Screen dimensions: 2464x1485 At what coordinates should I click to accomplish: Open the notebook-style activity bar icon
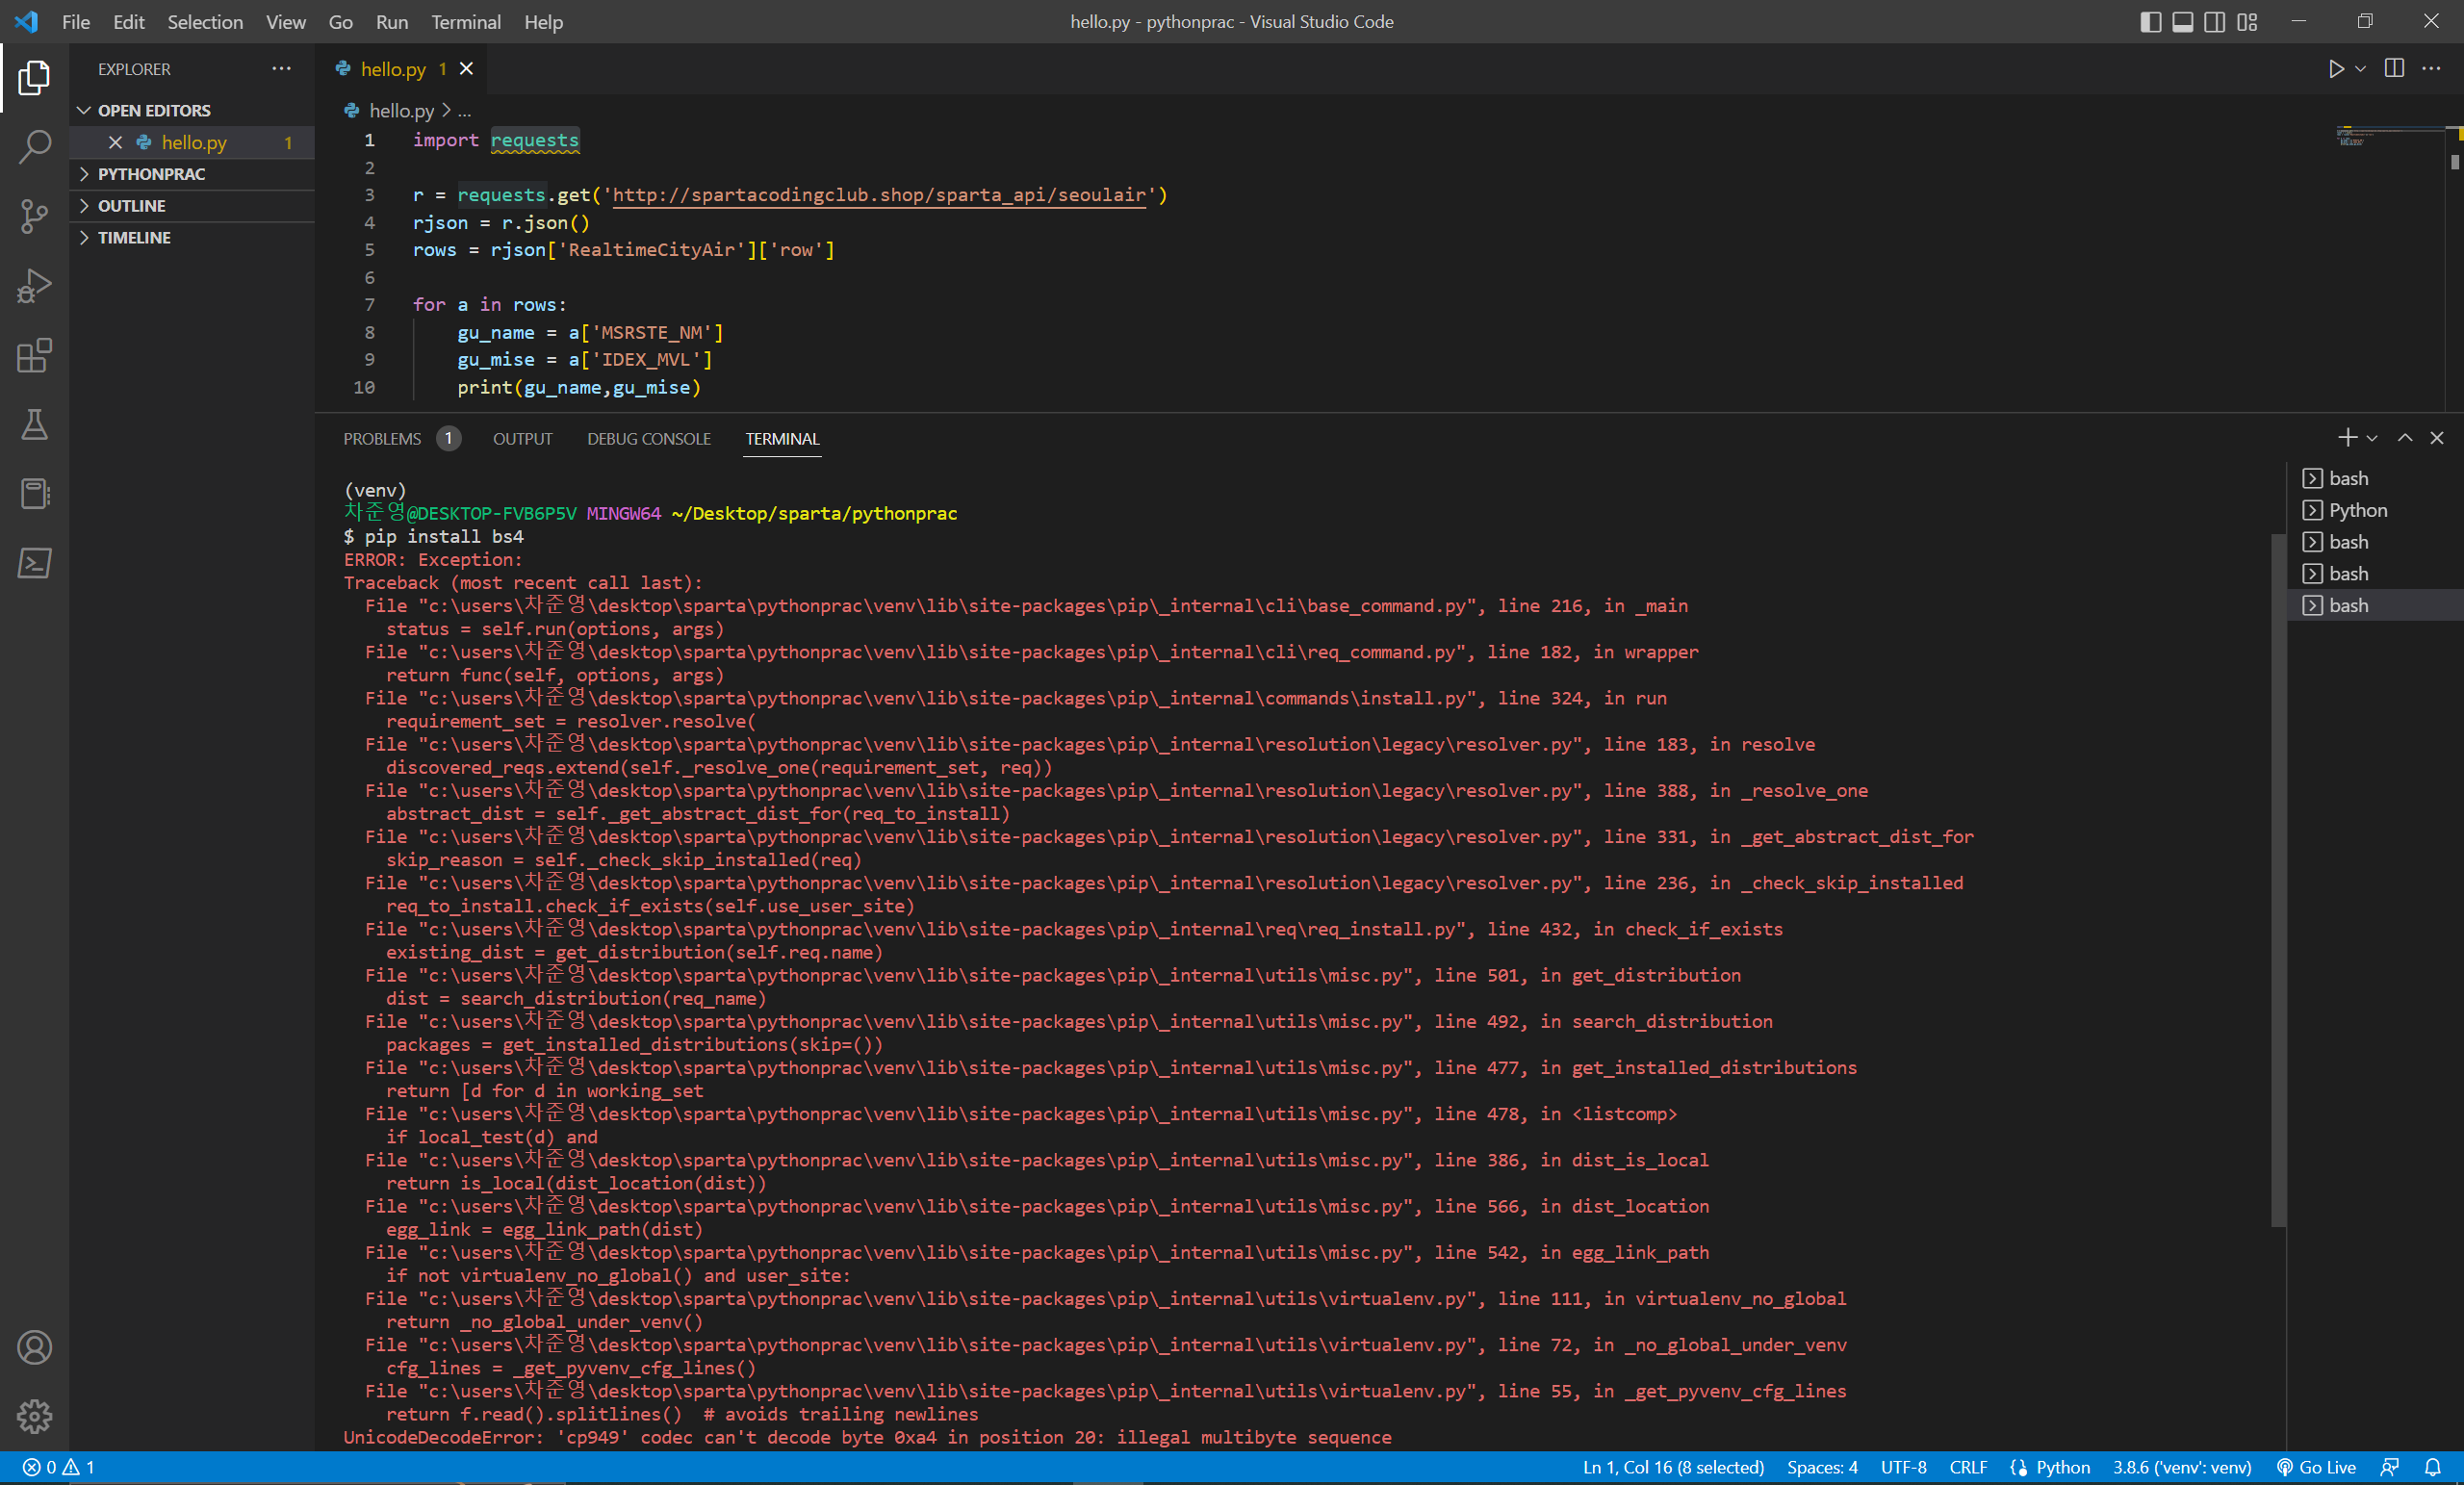pyautogui.click(x=34, y=494)
